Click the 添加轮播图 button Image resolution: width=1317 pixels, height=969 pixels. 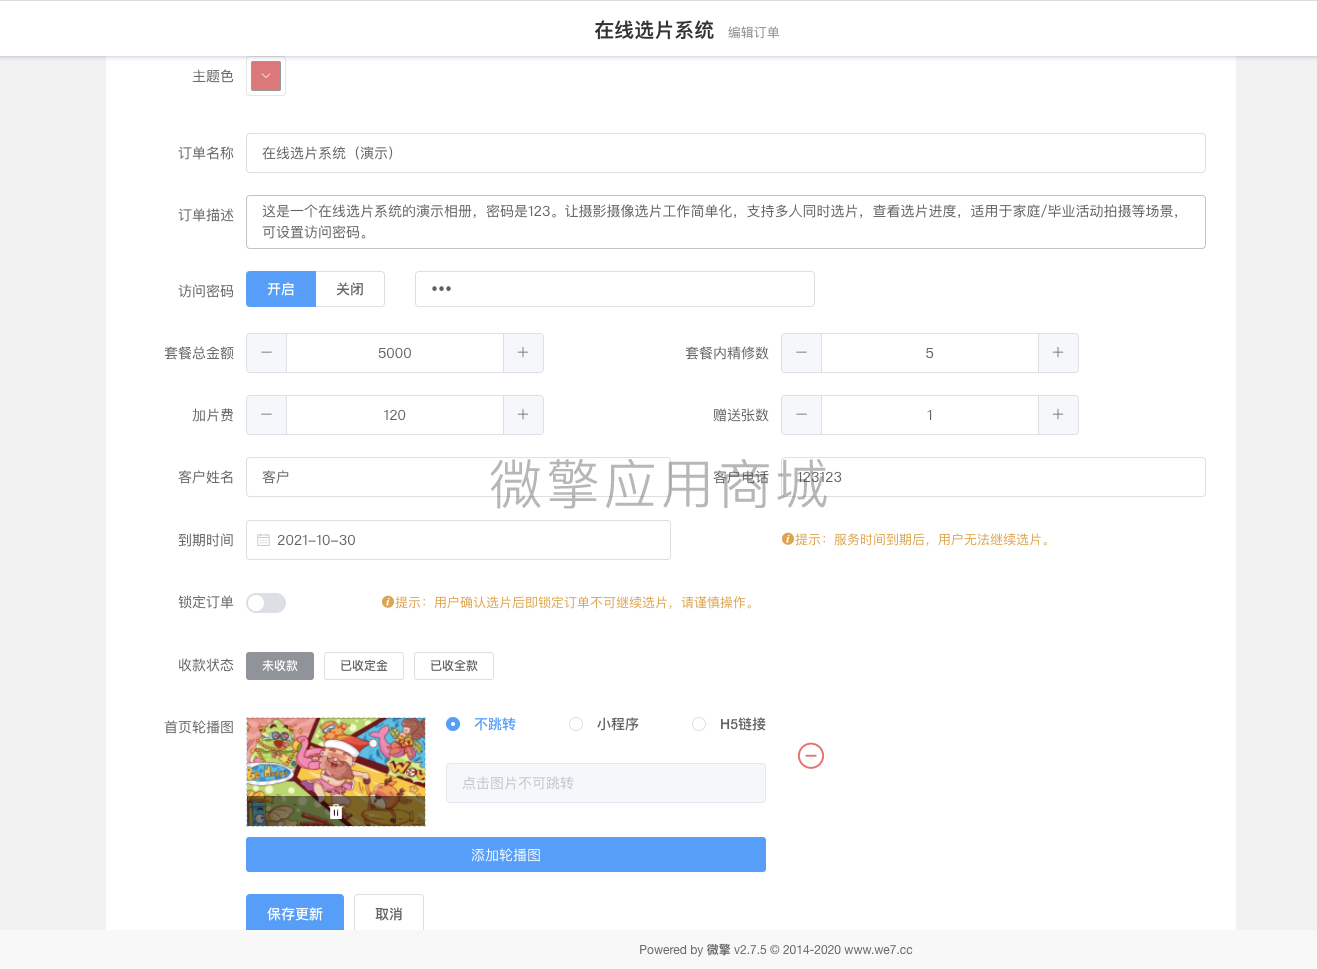pos(506,855)
